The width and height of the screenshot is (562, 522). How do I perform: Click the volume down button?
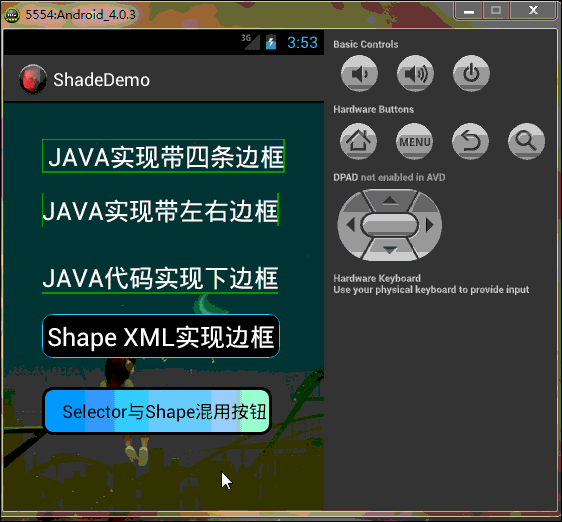[359, 73]
